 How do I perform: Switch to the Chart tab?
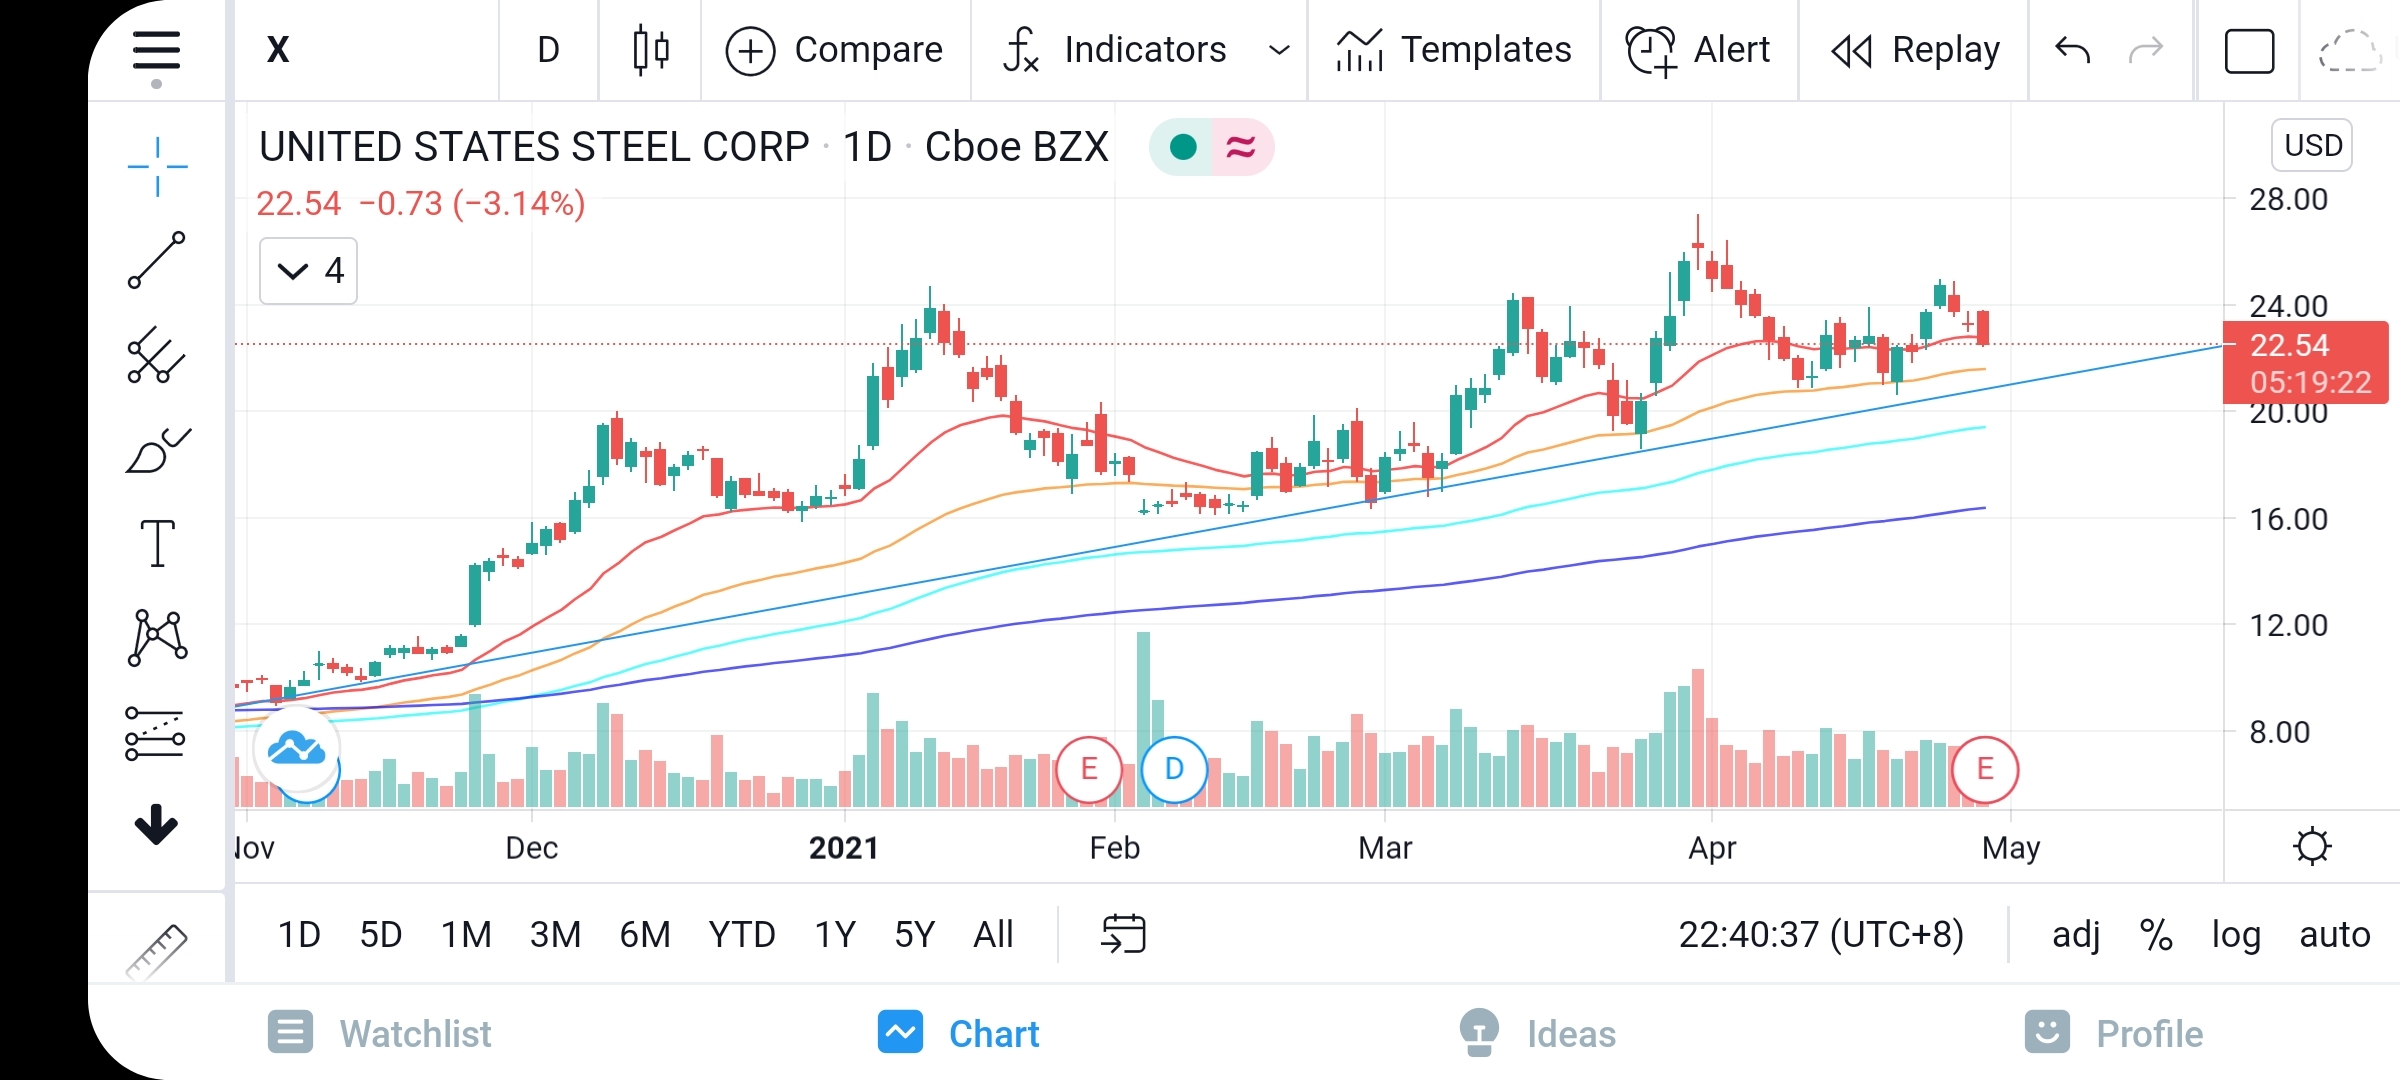click(959, 1033)
